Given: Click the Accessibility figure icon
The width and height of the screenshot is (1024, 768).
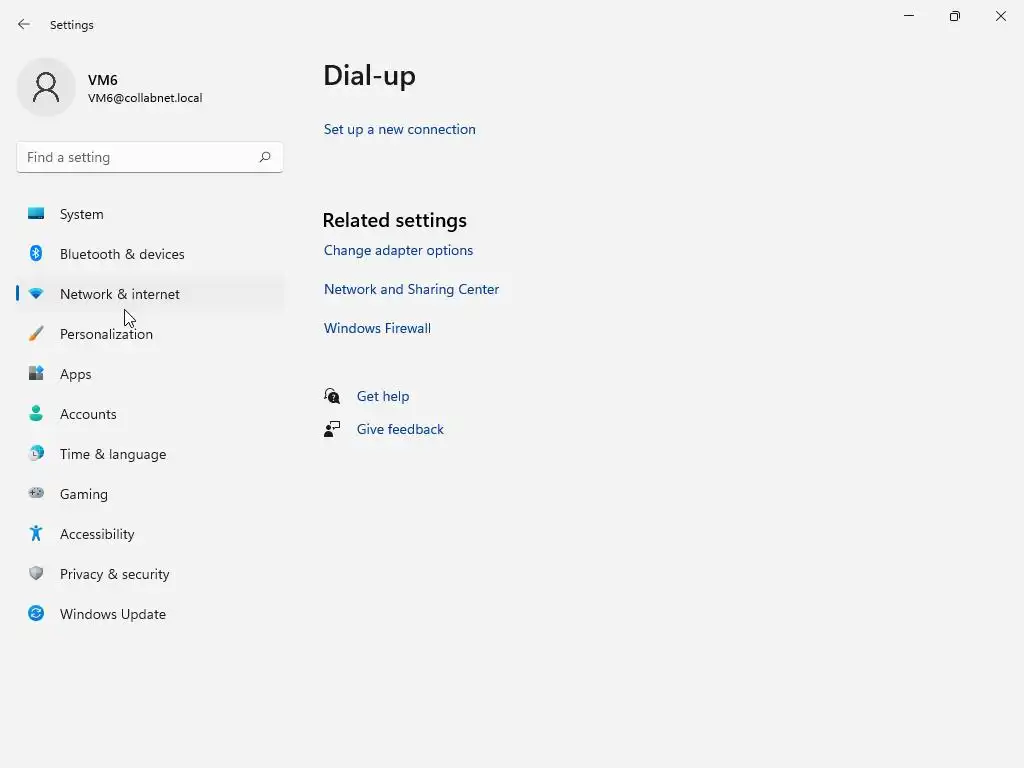Looking at the screenshot, I should click(x=36, y=534).
